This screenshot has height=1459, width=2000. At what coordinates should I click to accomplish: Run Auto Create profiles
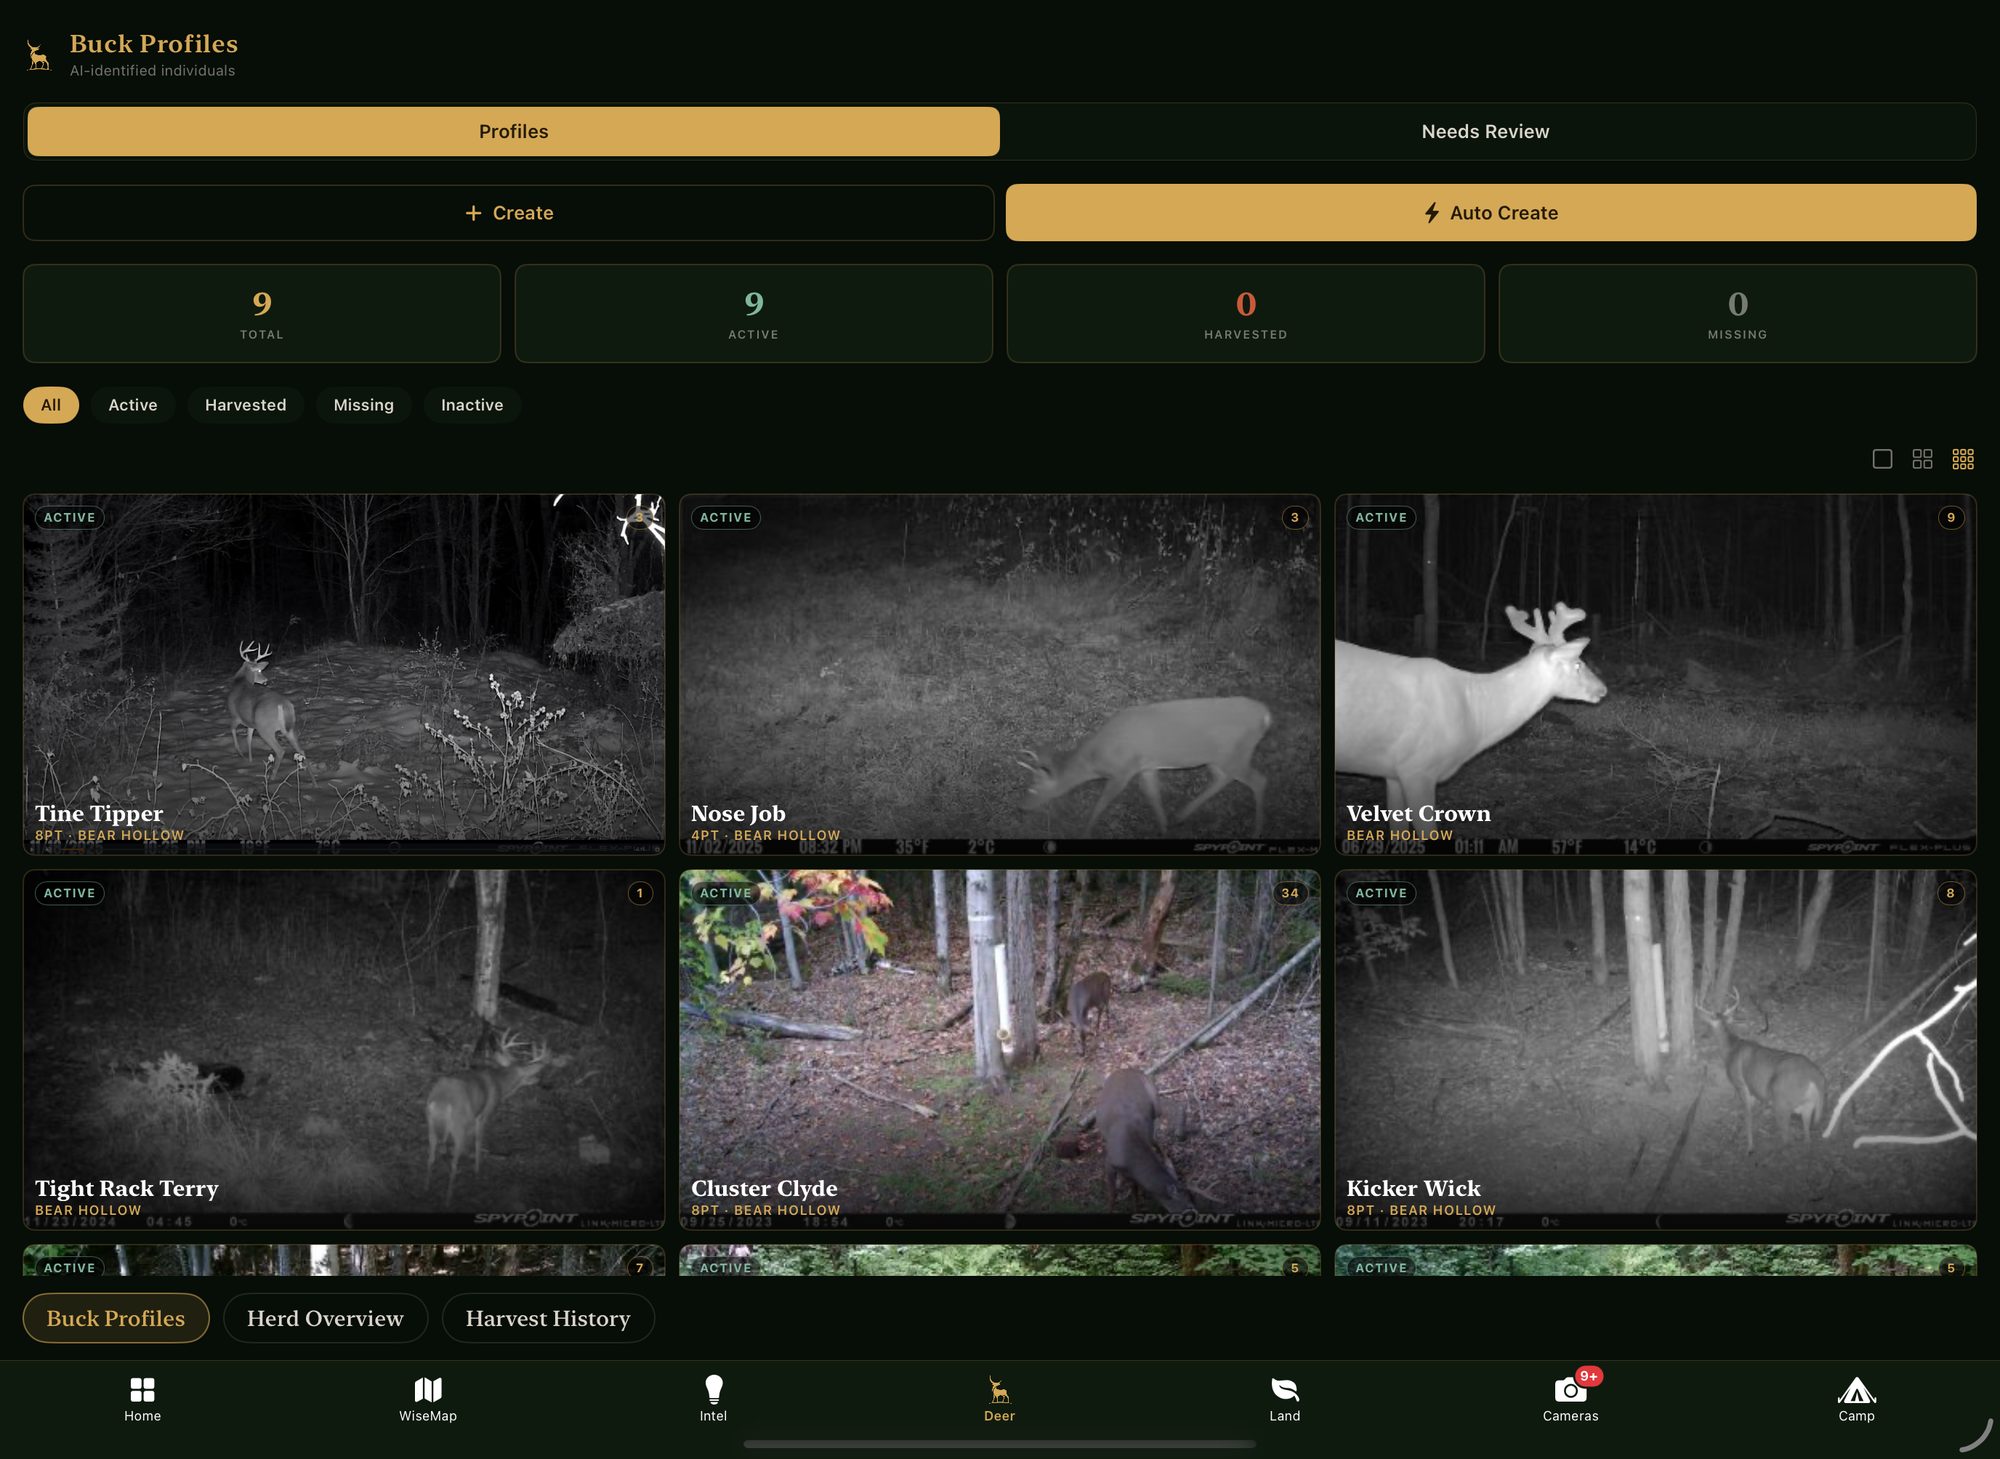tap(1490, 213)
